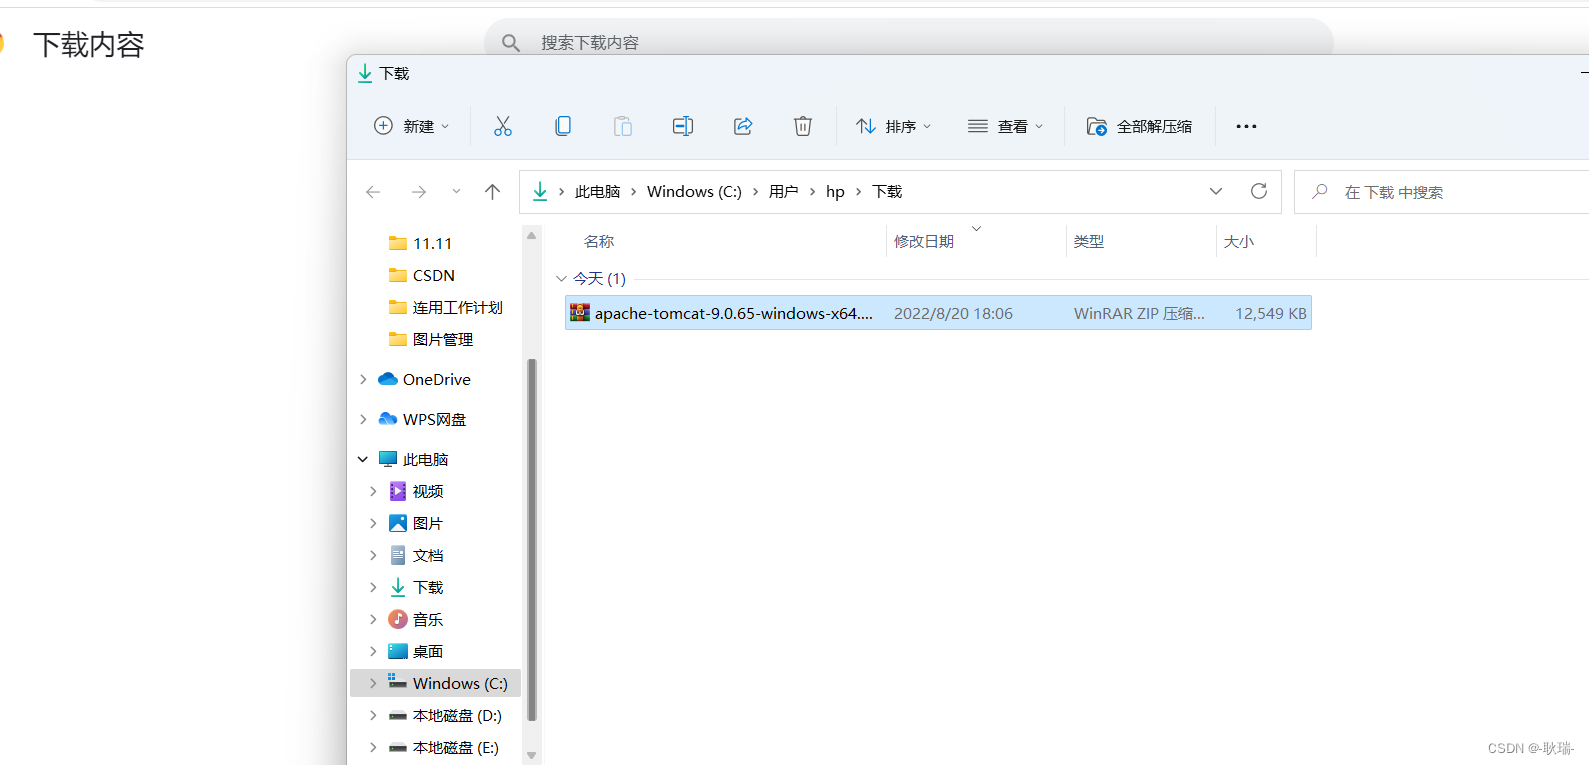Click the 搜索下载内容 browser search field
Viewport: 1589px width, 765px height.
click(908, 42)
